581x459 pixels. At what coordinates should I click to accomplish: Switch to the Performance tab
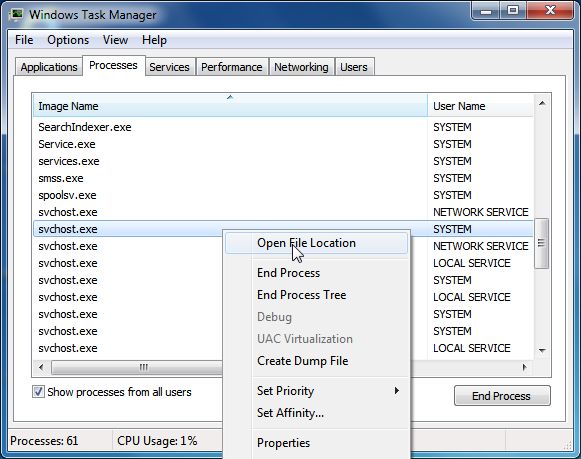pyautogui.click(x=232, y=67)
